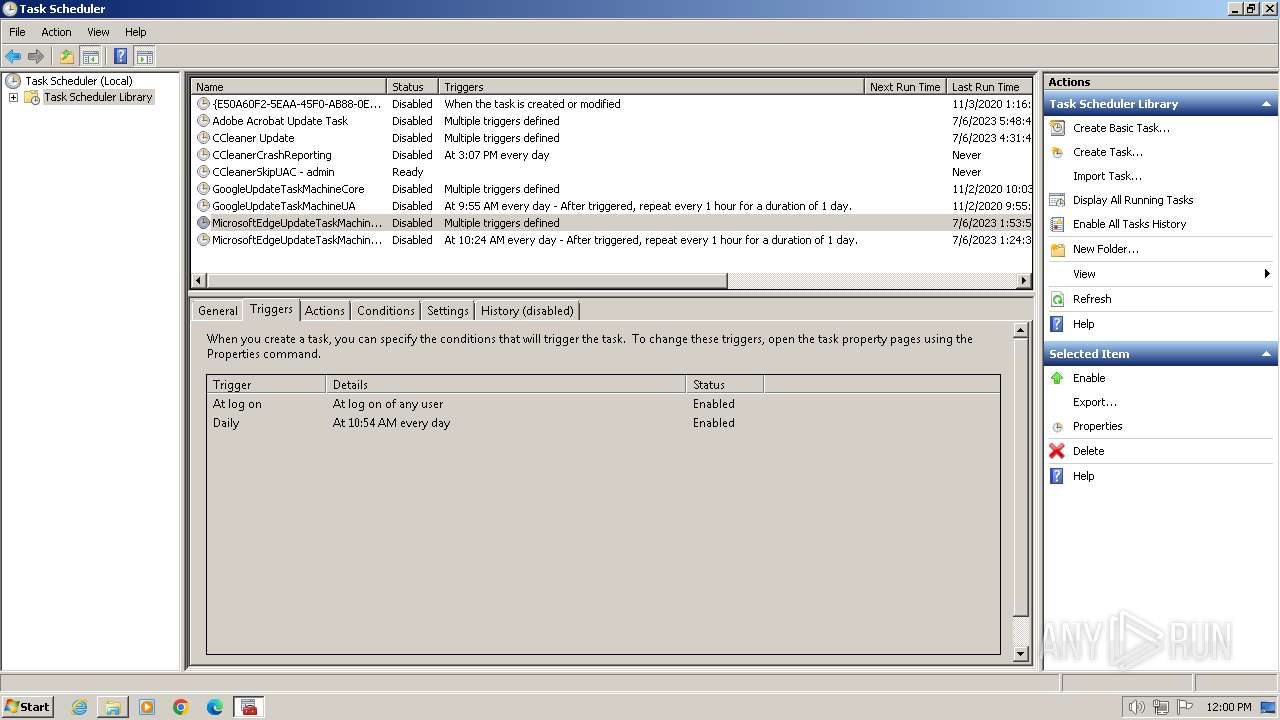The height and width of the screenshot is (720, 1280).
Task: Click the green Enable arrow icon
Action: (1057, 378)
